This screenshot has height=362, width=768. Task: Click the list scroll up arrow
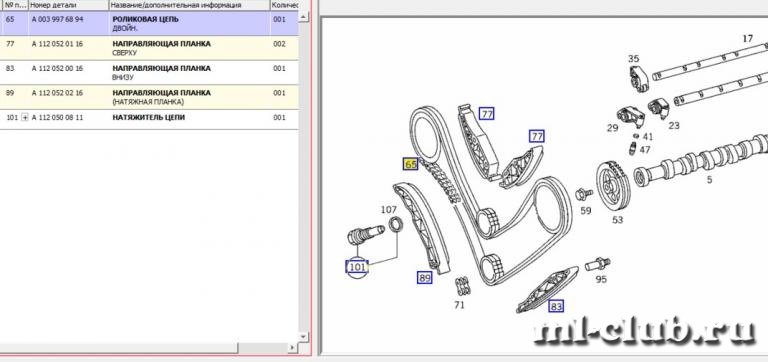[x=304, y=17]
